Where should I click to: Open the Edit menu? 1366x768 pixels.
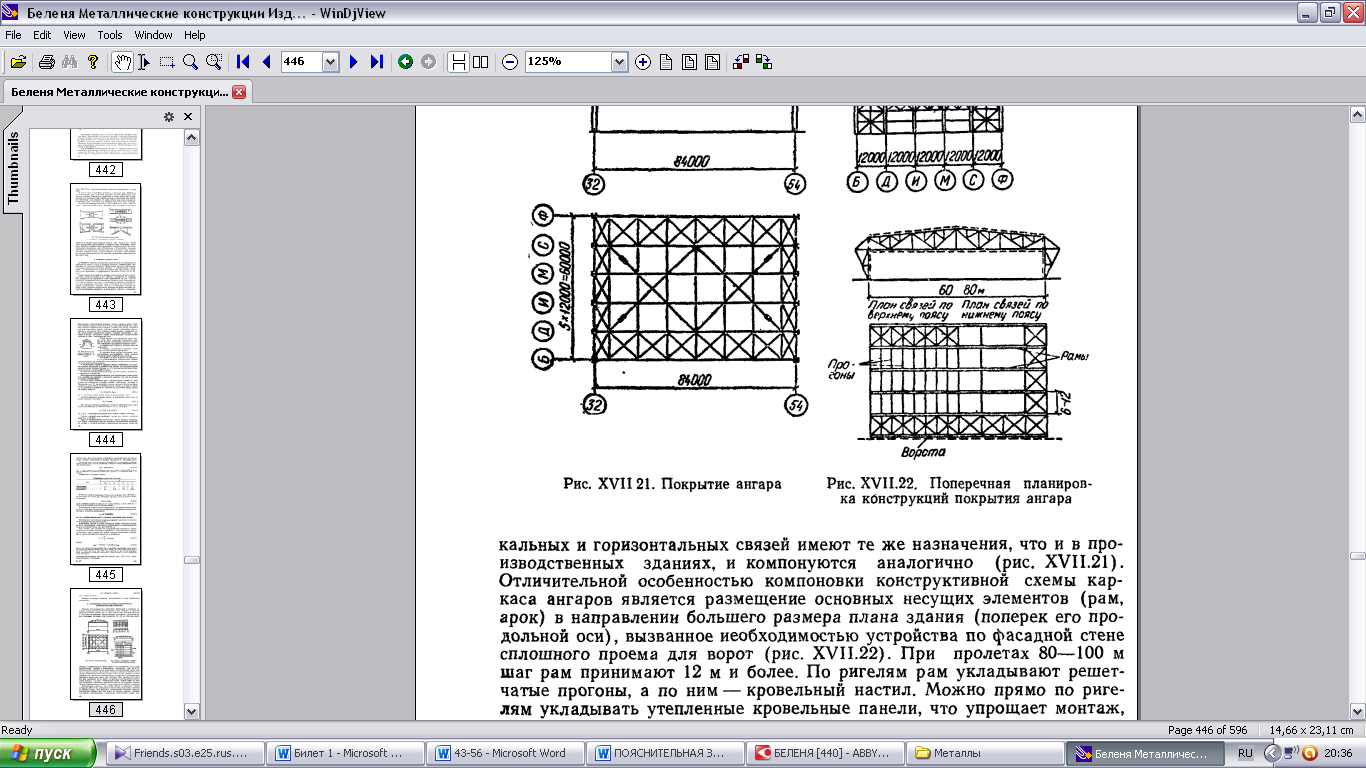click(42, 35)
